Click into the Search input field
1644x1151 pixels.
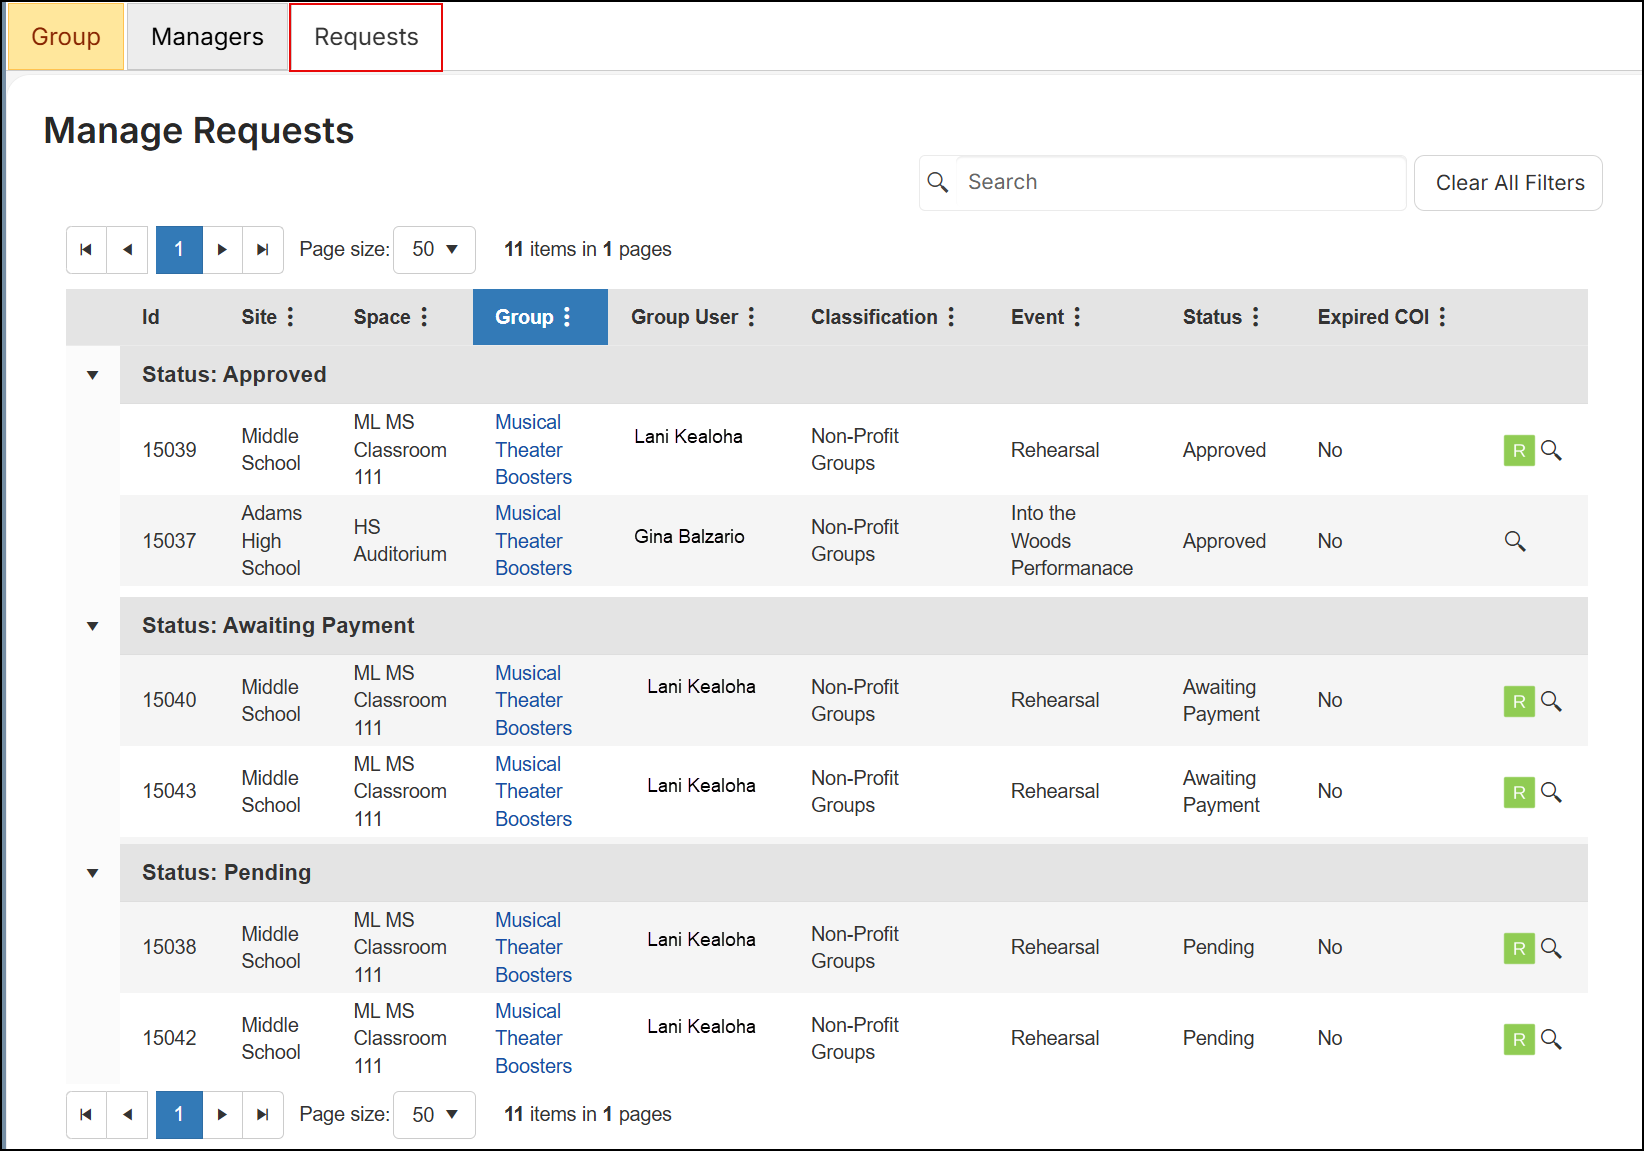[1181, 182]
